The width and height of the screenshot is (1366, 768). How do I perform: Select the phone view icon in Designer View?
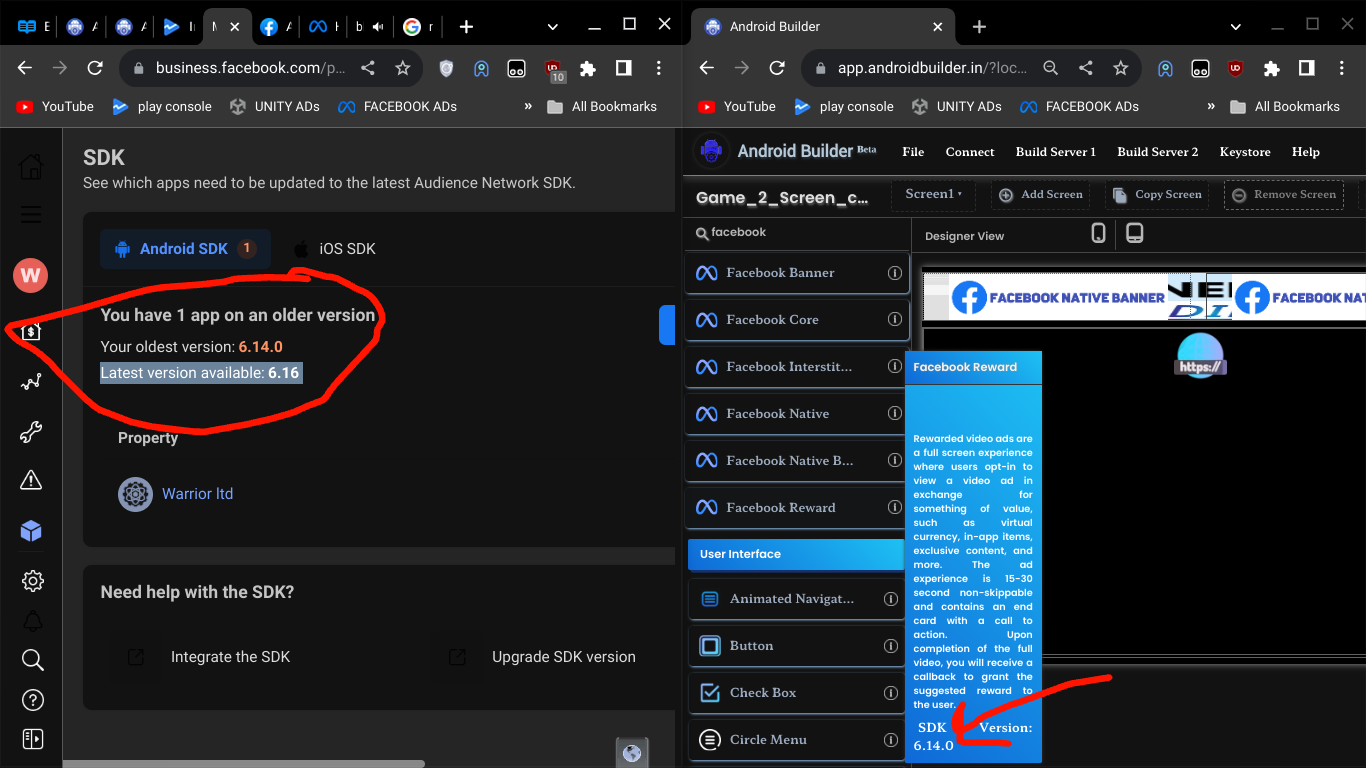coord(1098,234)
